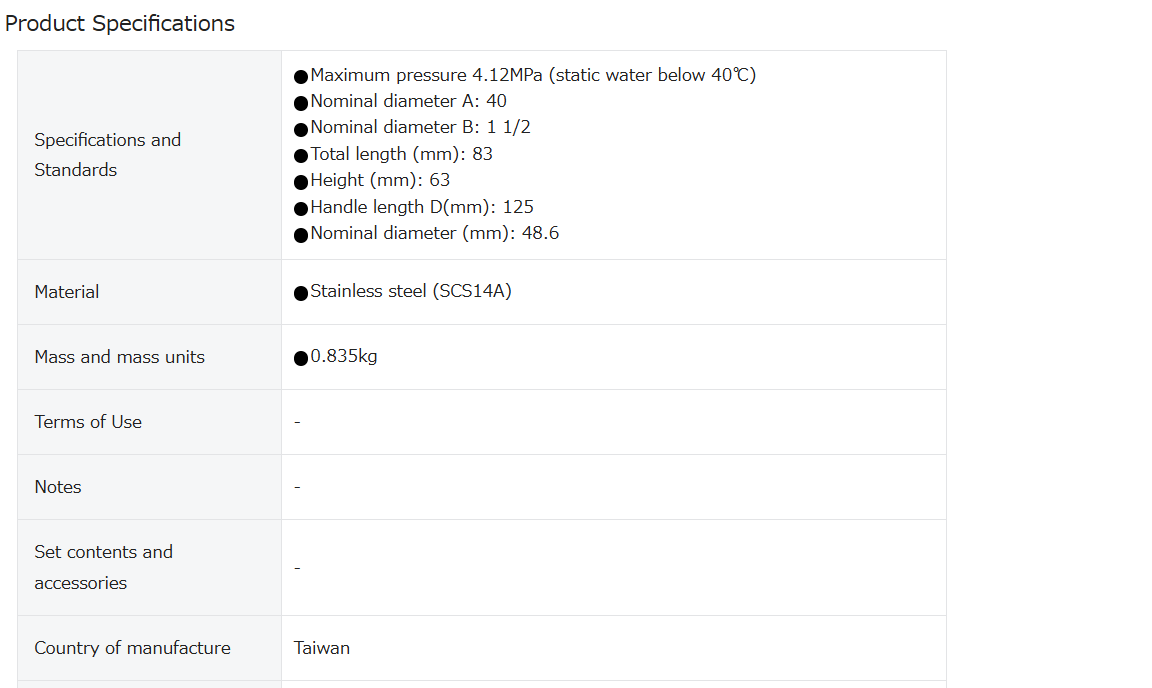The image size is (1152, 688).
Task: Select the Stainless steel (SCS14A) value
Action: click(411, 292)
